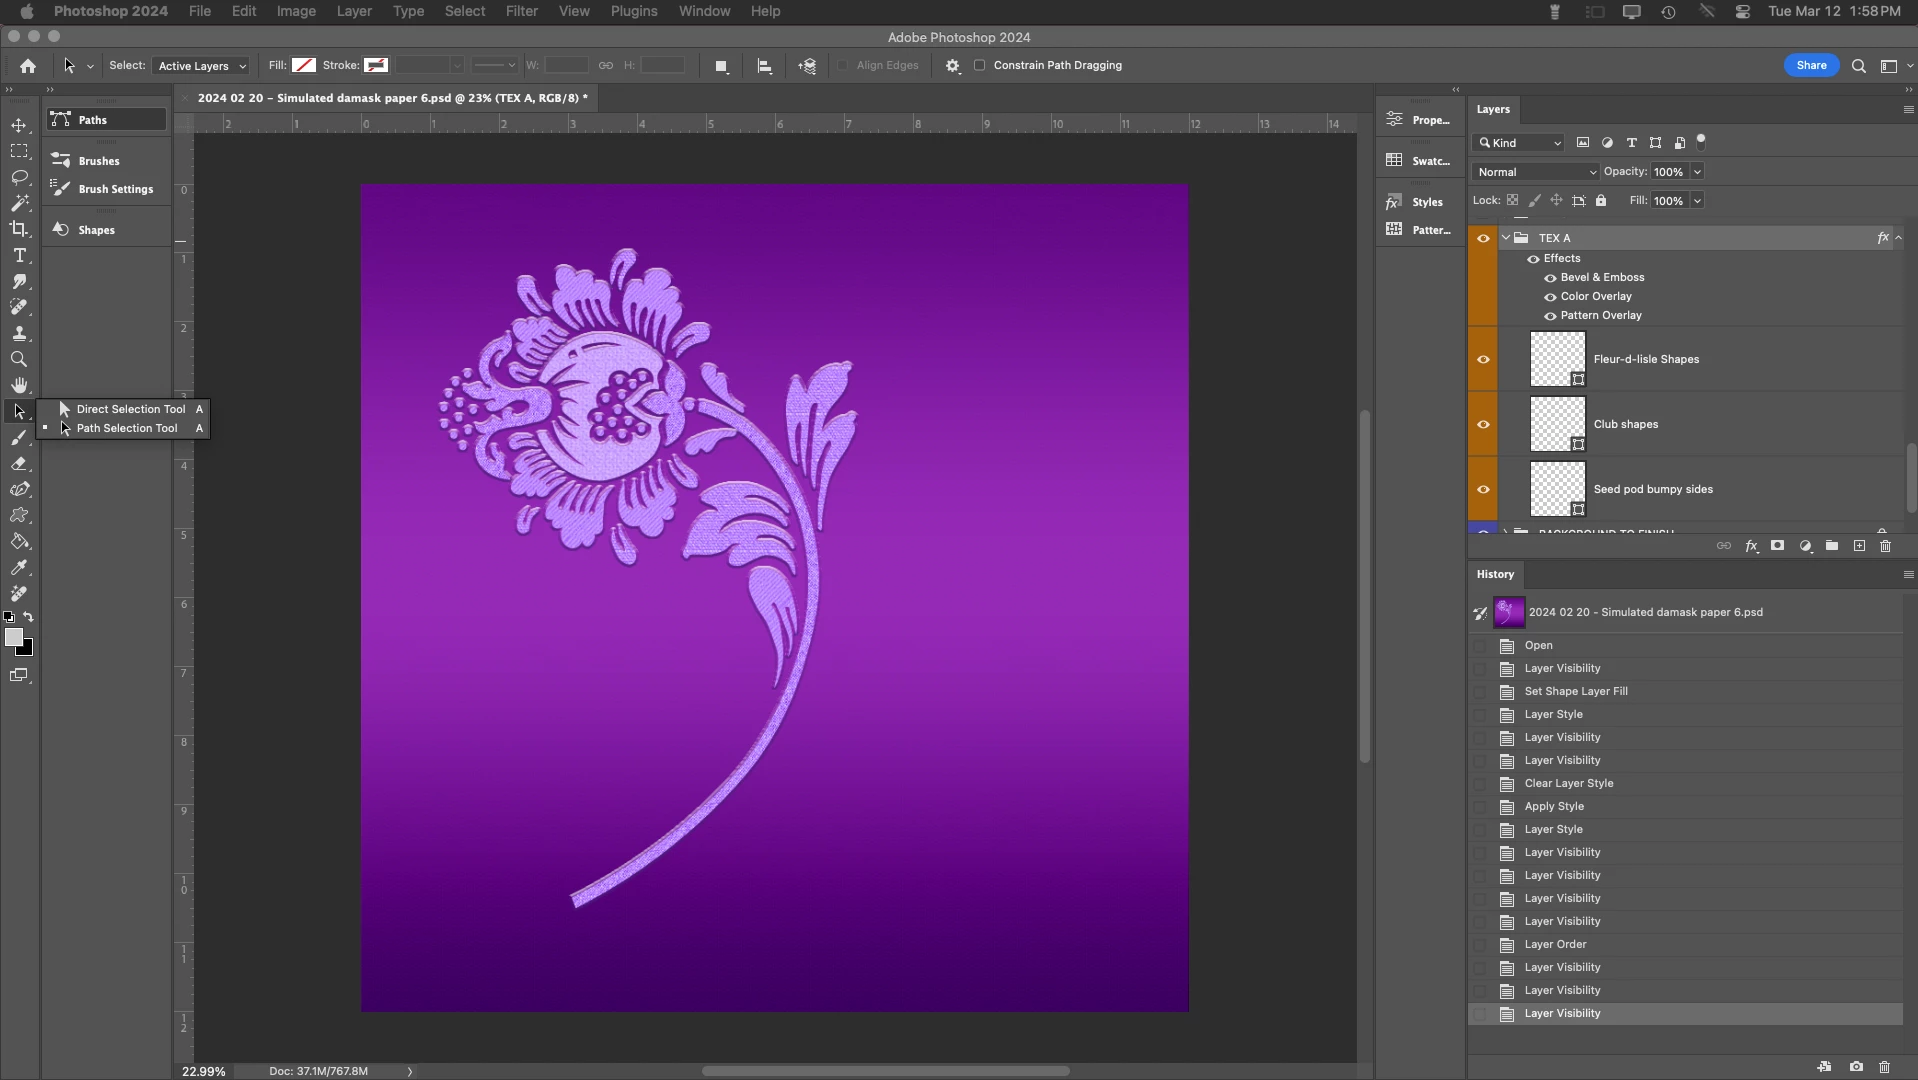Screen dimensions: 1918x1080
Task: Click the Fill color swatch in options bar
Action: click(x=304, y=66)
